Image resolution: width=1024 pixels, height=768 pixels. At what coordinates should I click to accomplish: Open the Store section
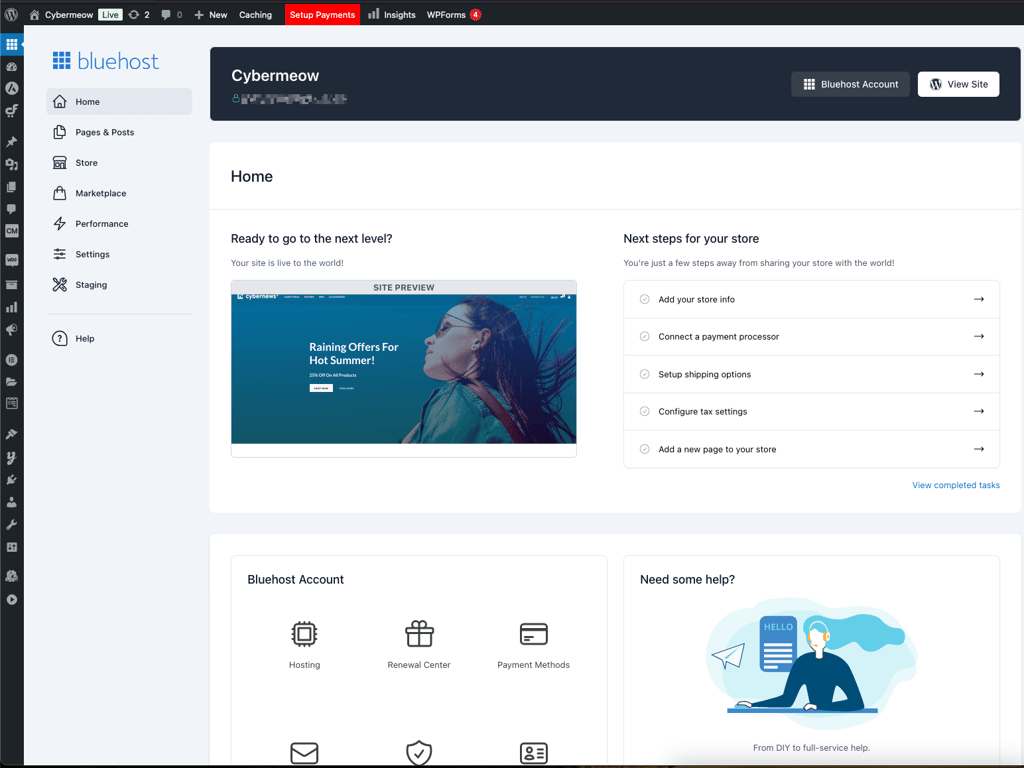120,163
